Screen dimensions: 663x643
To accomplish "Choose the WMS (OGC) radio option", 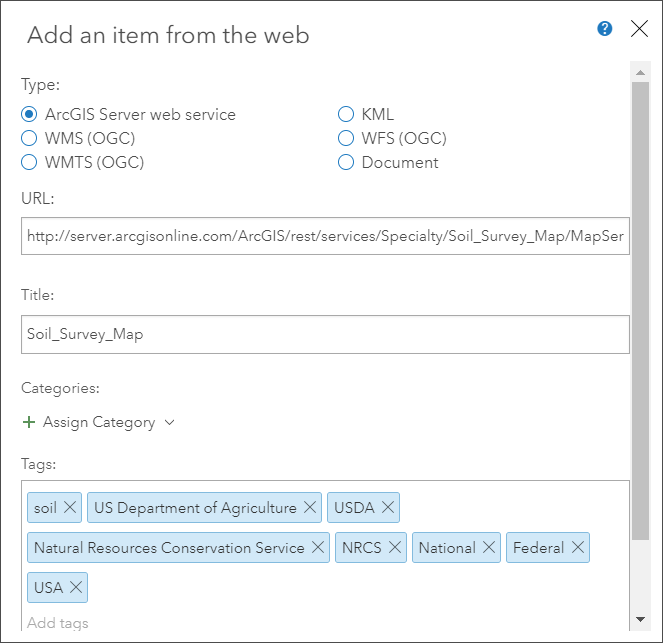I will tap(29, 138).
